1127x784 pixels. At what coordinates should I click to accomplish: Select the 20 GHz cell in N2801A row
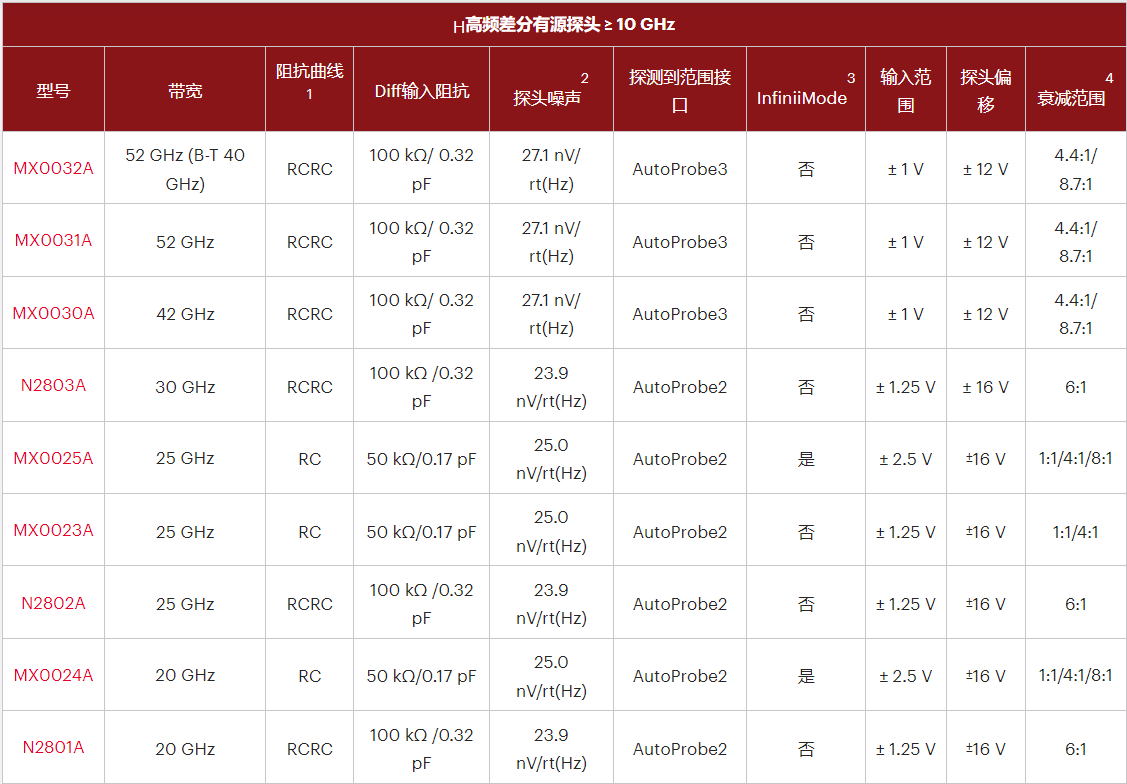tap(185, 749)
